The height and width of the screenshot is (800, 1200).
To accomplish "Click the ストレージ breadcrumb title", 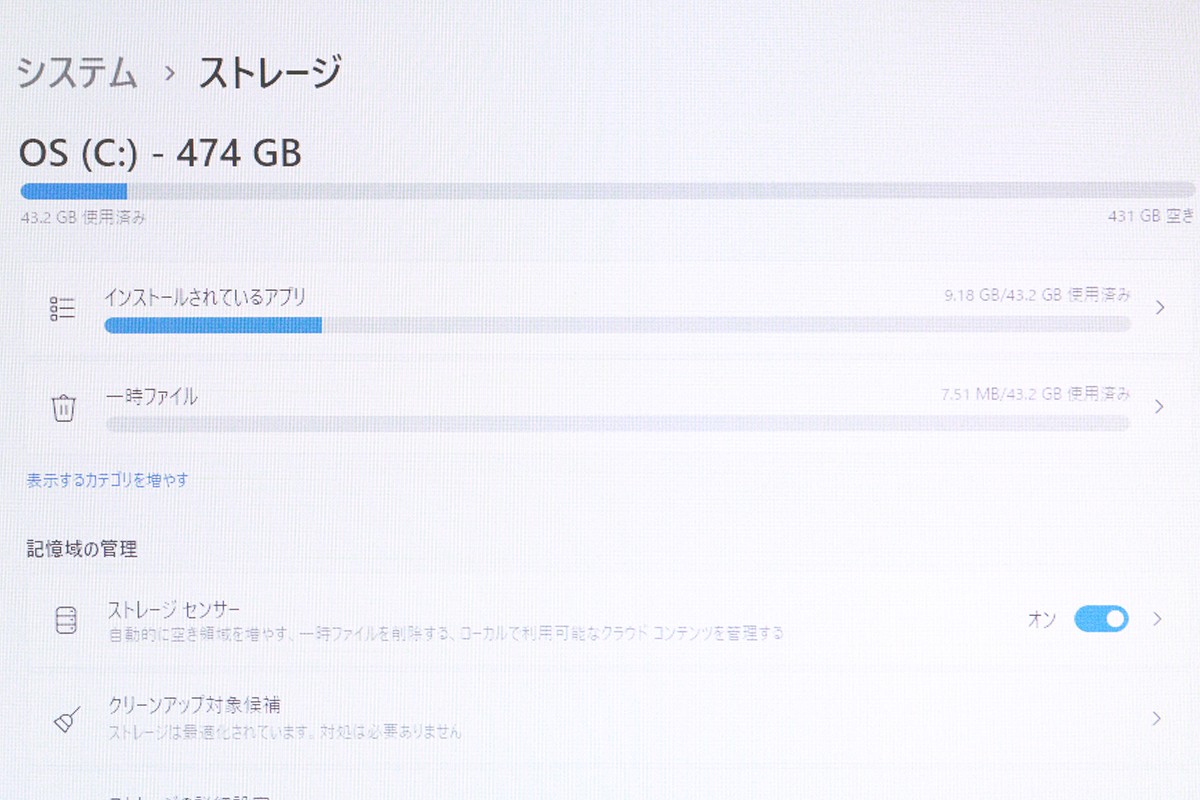I will [270, 74].
